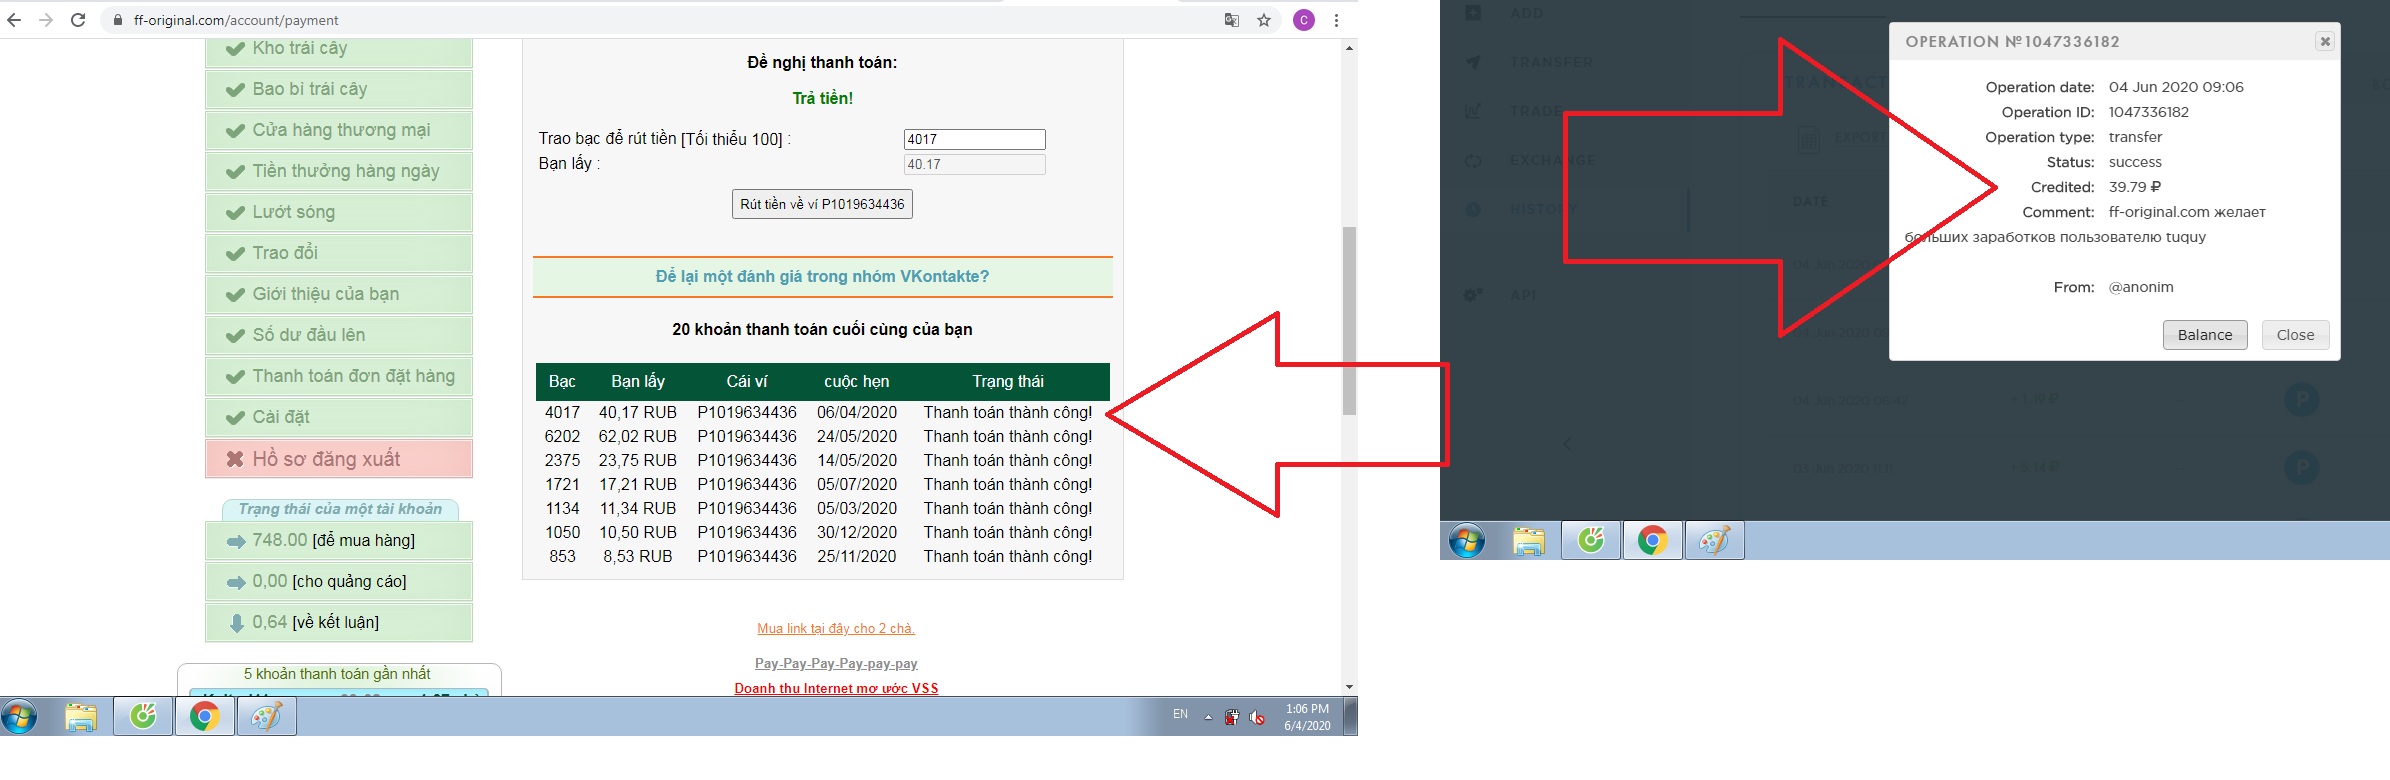2390x780 pixels.
Task: Click the 0,00 cho quảng cáo balance
Action: pos(339,582)
